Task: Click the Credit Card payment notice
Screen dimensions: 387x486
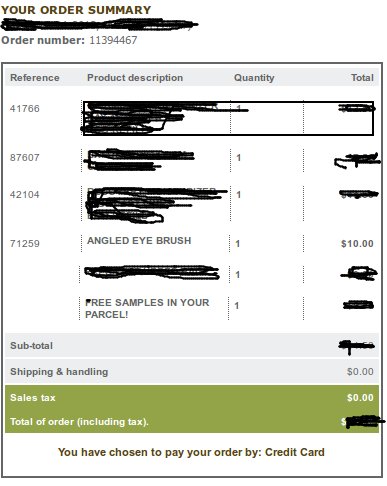Action: (x=191, y=452)
